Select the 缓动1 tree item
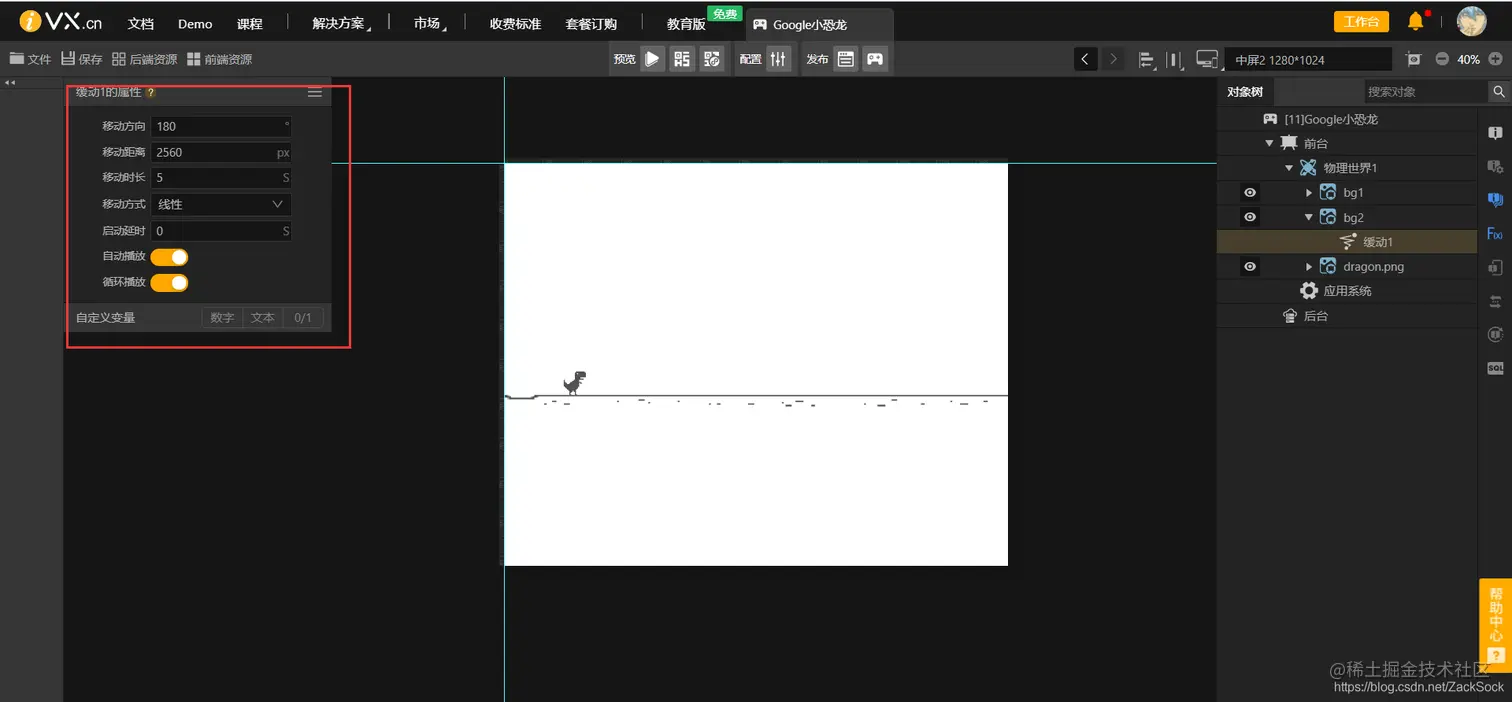 [x=1346, y=242]
